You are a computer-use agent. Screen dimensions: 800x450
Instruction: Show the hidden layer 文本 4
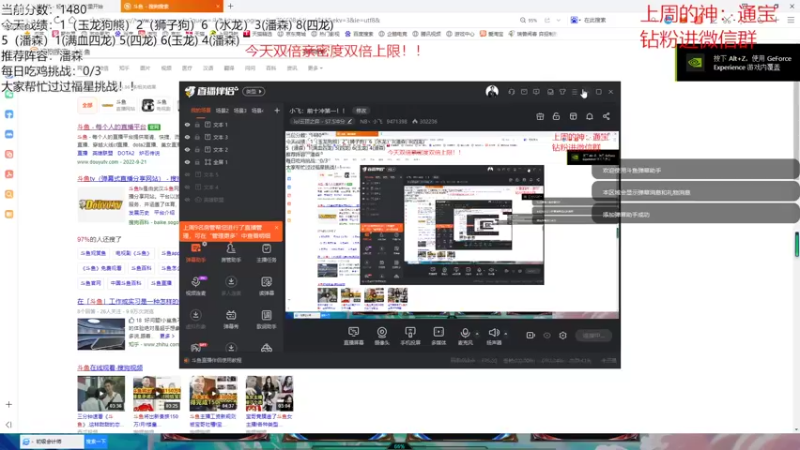coord(187,187)
